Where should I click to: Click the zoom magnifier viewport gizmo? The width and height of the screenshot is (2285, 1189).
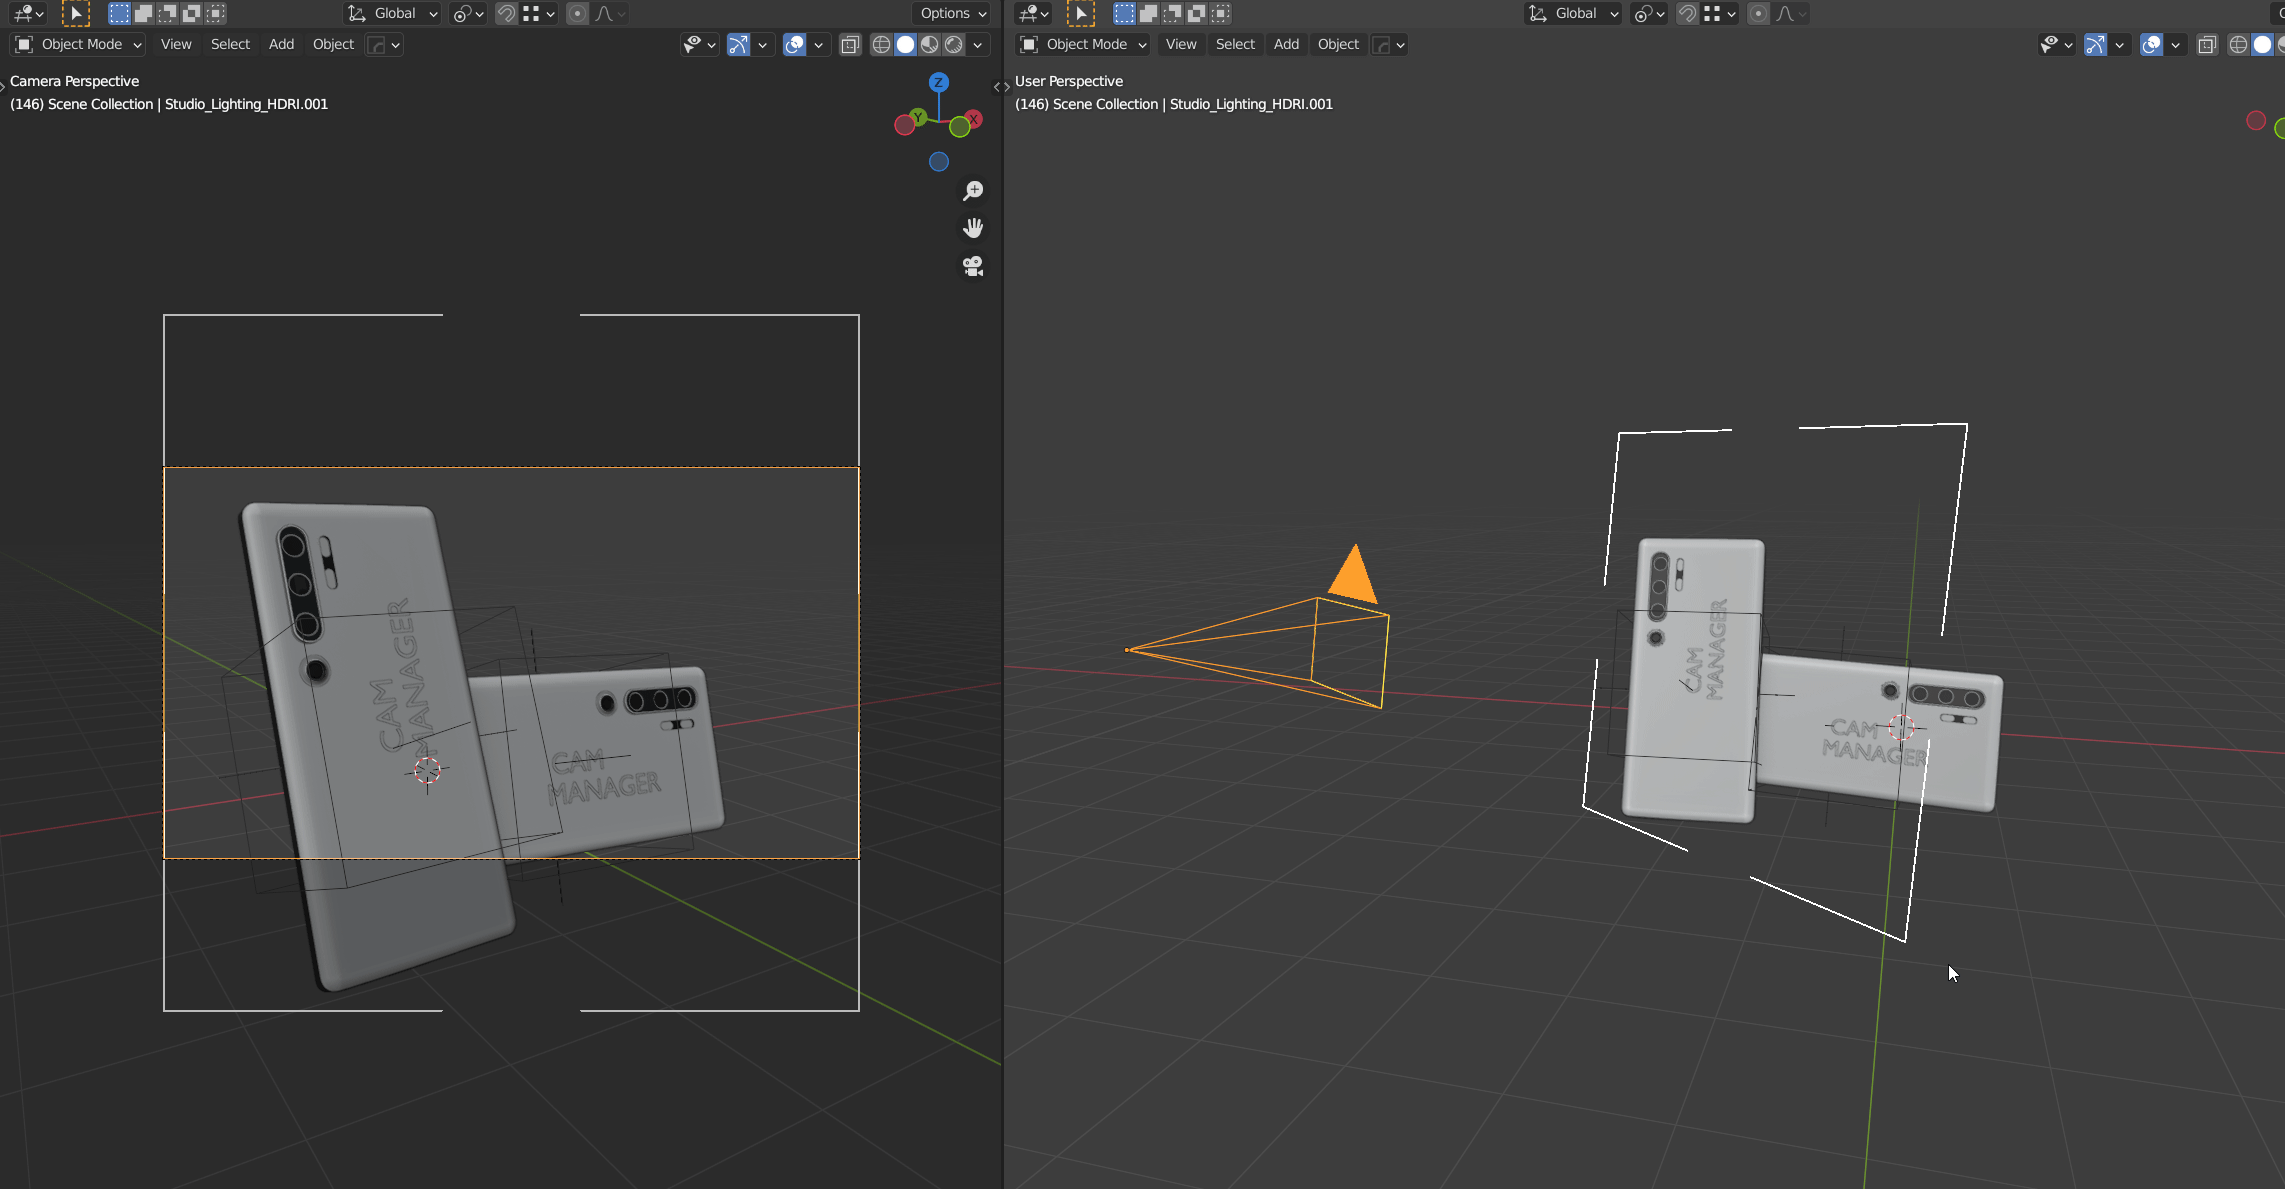tap(973, 190)
